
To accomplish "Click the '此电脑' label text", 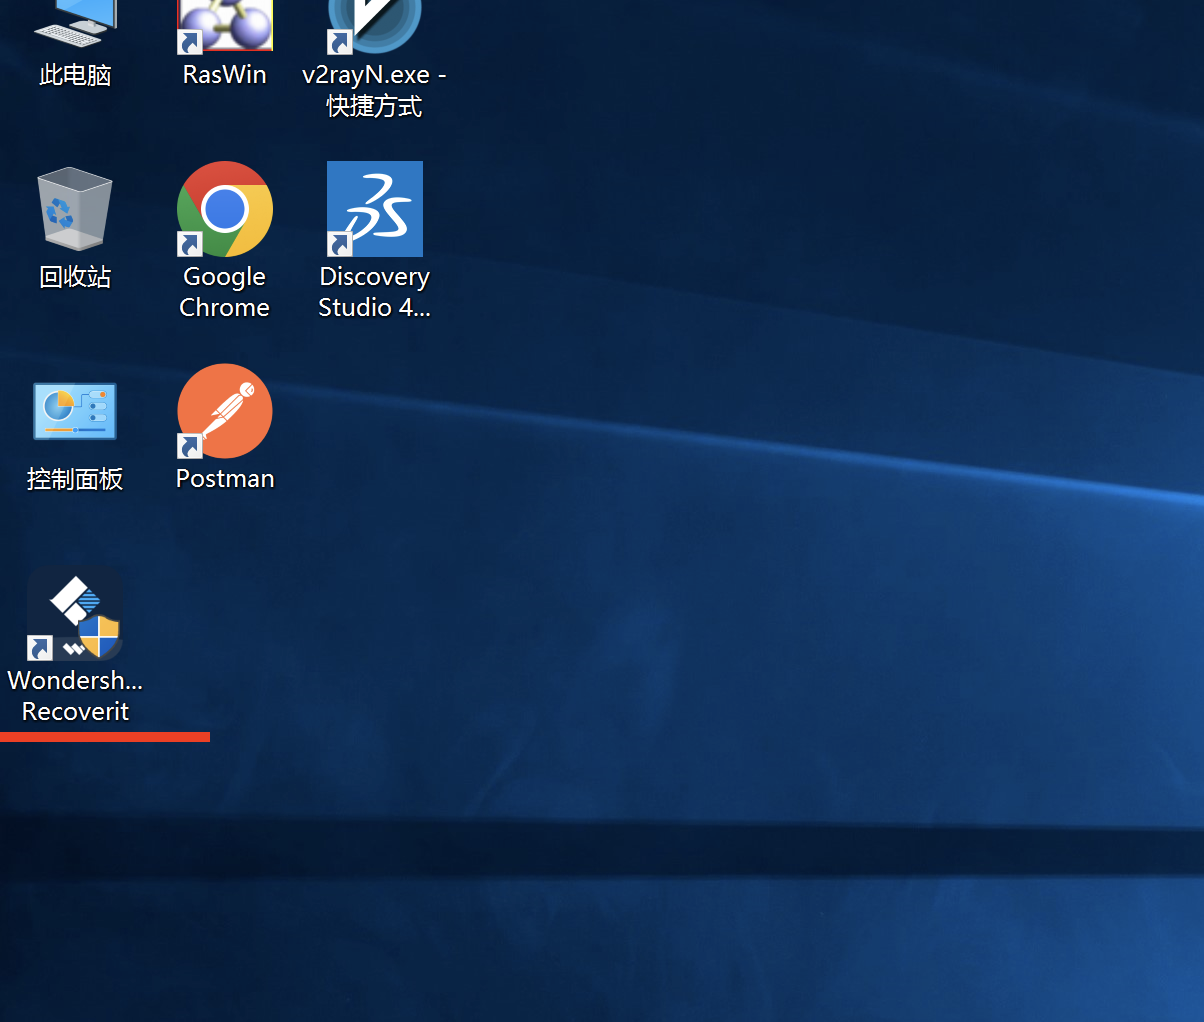I will click(75, 75).
